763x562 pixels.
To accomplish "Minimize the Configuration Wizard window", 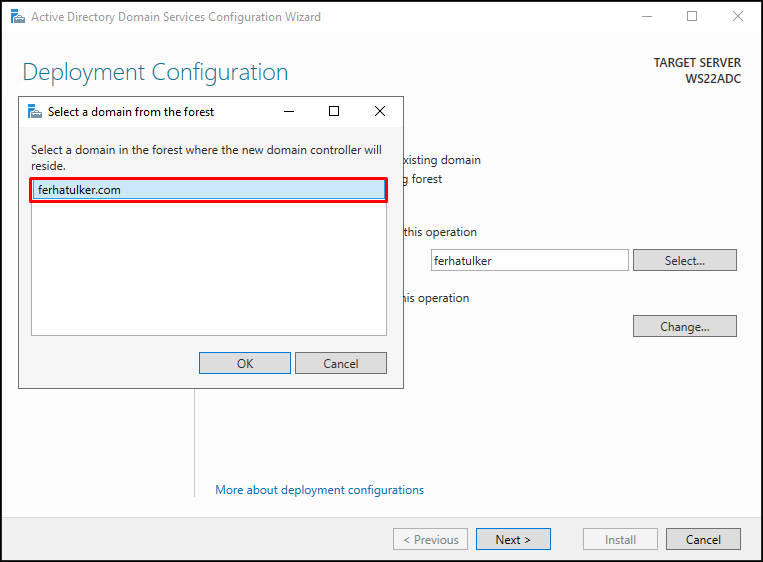I will 647,17.
